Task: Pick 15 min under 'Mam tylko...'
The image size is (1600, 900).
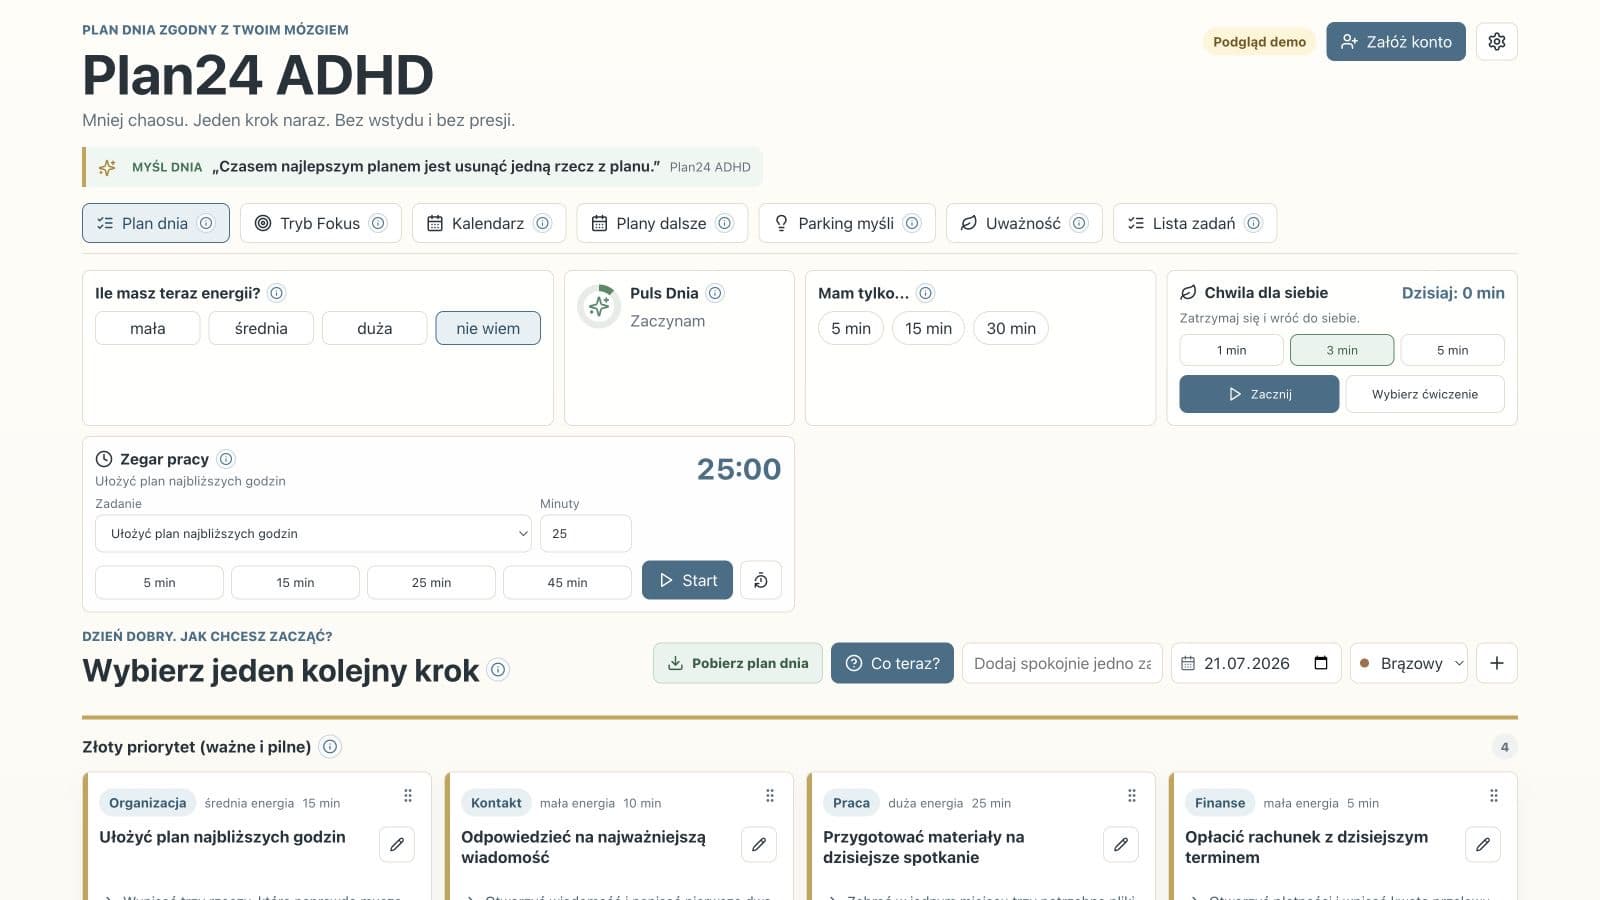Action: coord(928,328)
